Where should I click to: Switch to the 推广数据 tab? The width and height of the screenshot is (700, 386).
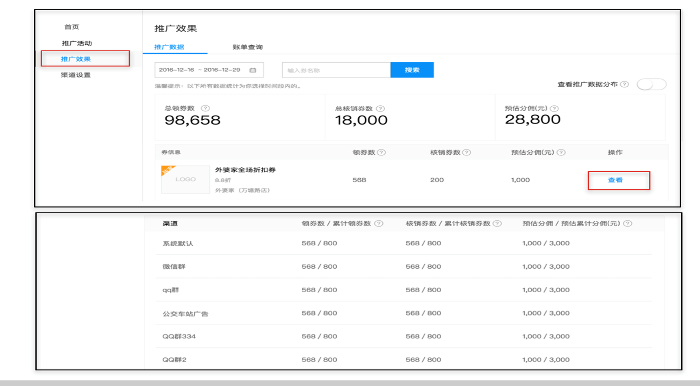(169, 47)
